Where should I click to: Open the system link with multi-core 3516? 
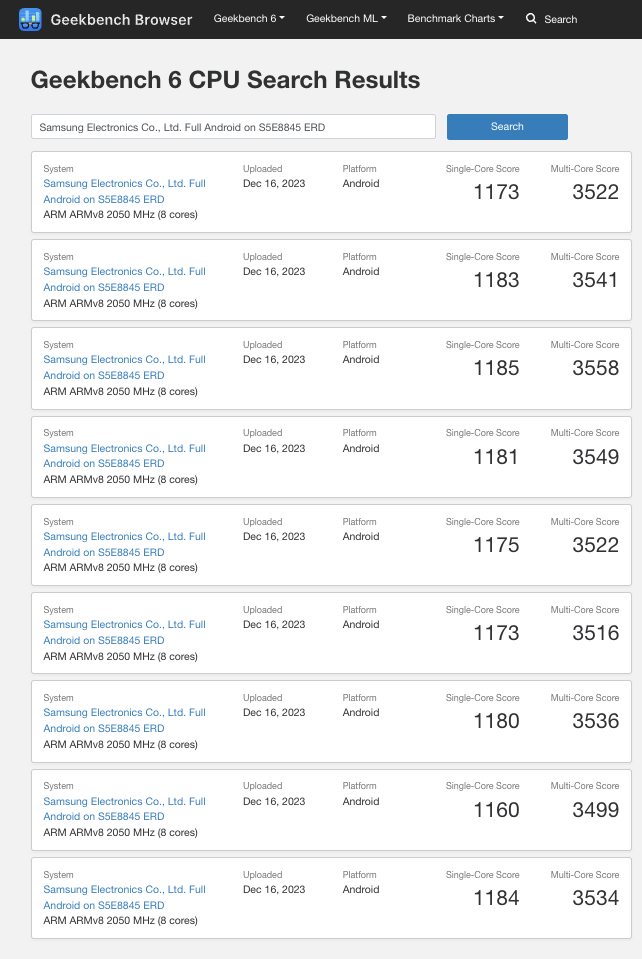point(124,632)
